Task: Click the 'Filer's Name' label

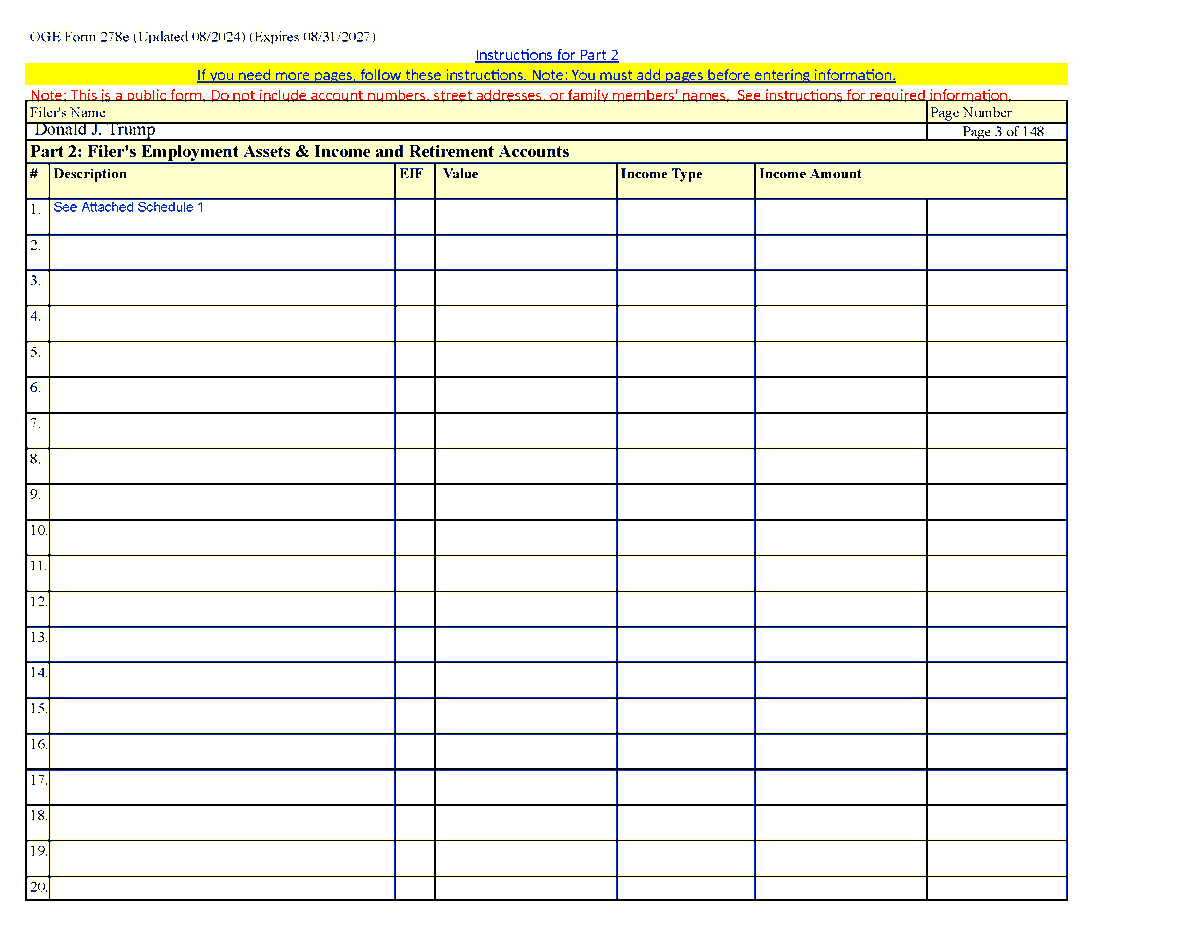Action: click(67, 112)
